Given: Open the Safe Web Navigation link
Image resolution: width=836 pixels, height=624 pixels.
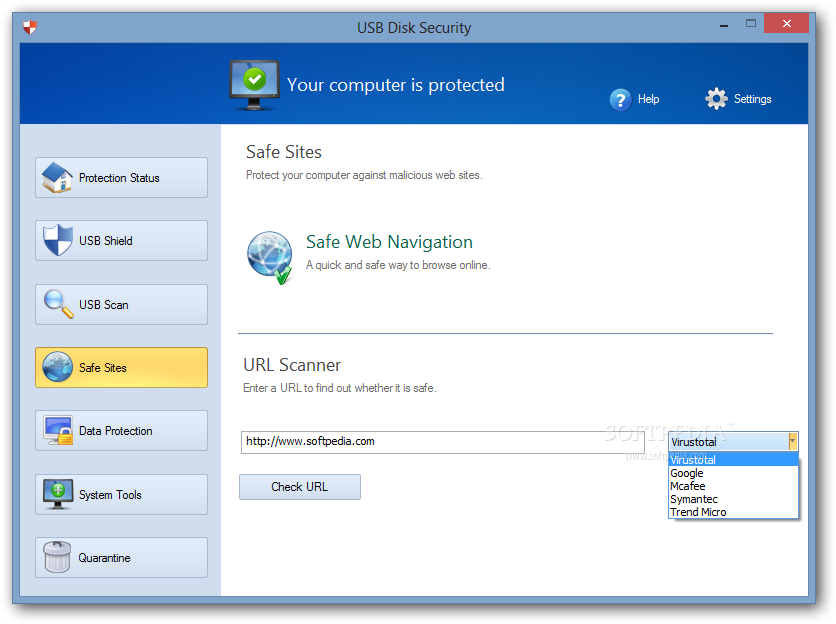Looking at the screenshot, I should [x=389, y=242].
